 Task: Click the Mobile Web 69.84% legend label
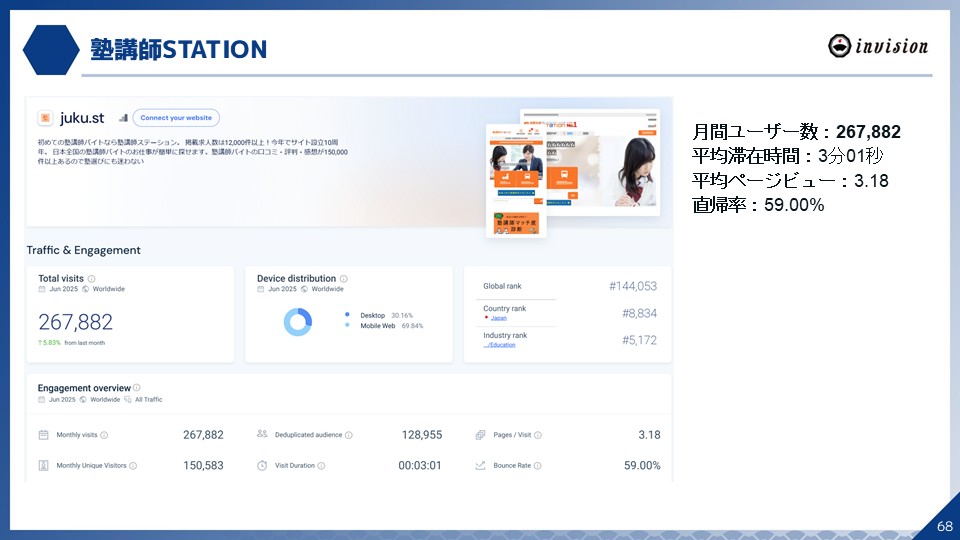click(391, 326)
